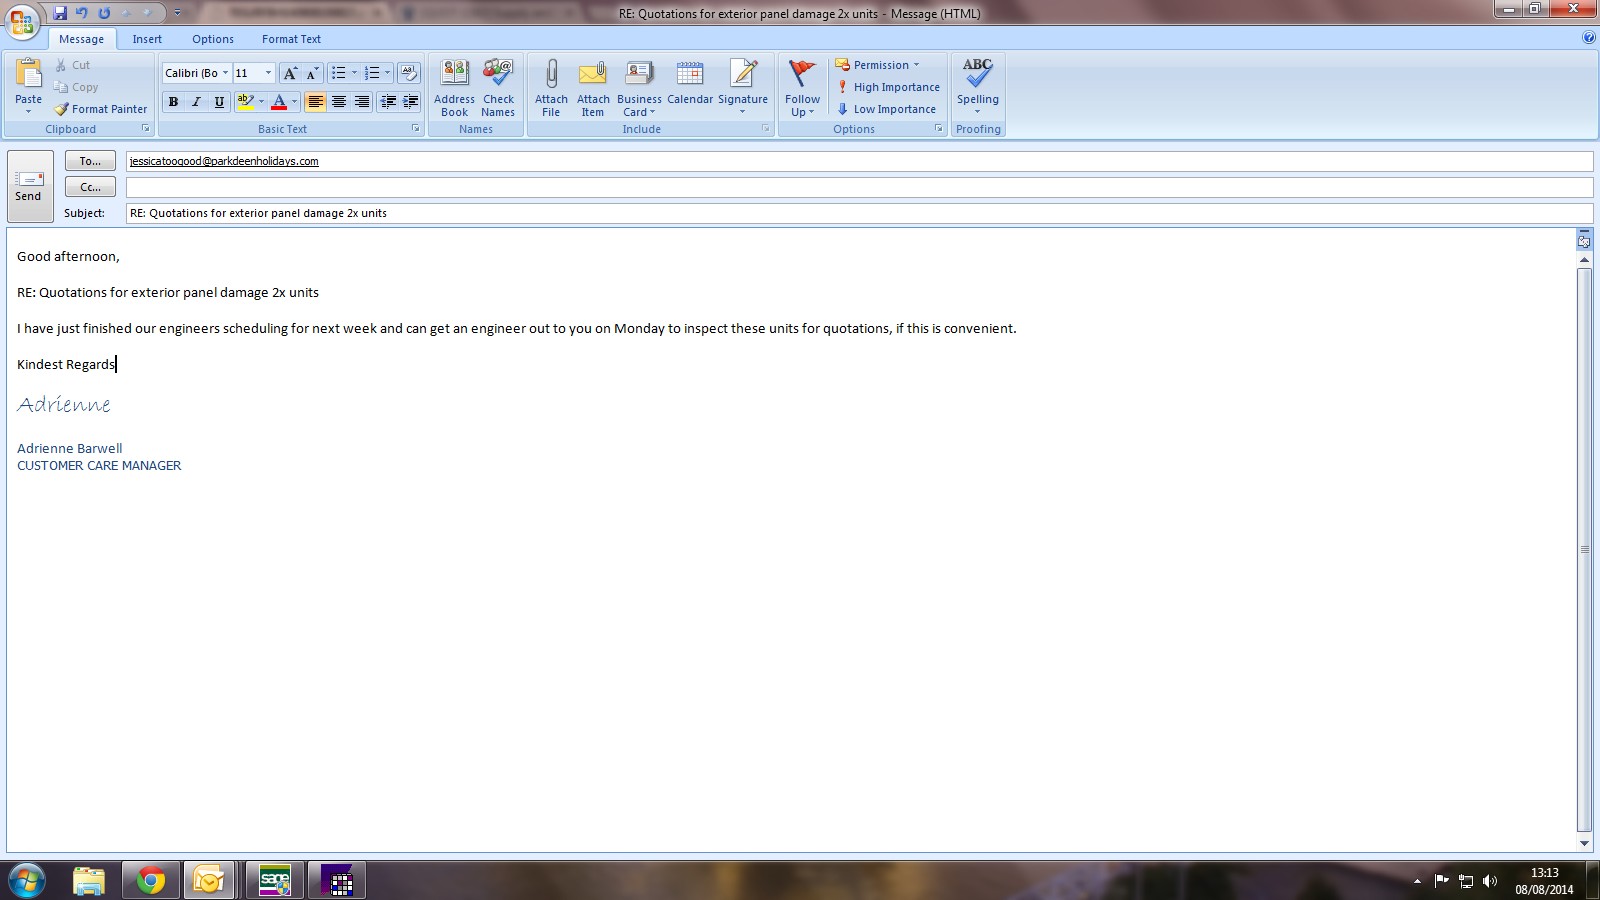
Task: Open the round Office button menu
Action: point(22,20)
